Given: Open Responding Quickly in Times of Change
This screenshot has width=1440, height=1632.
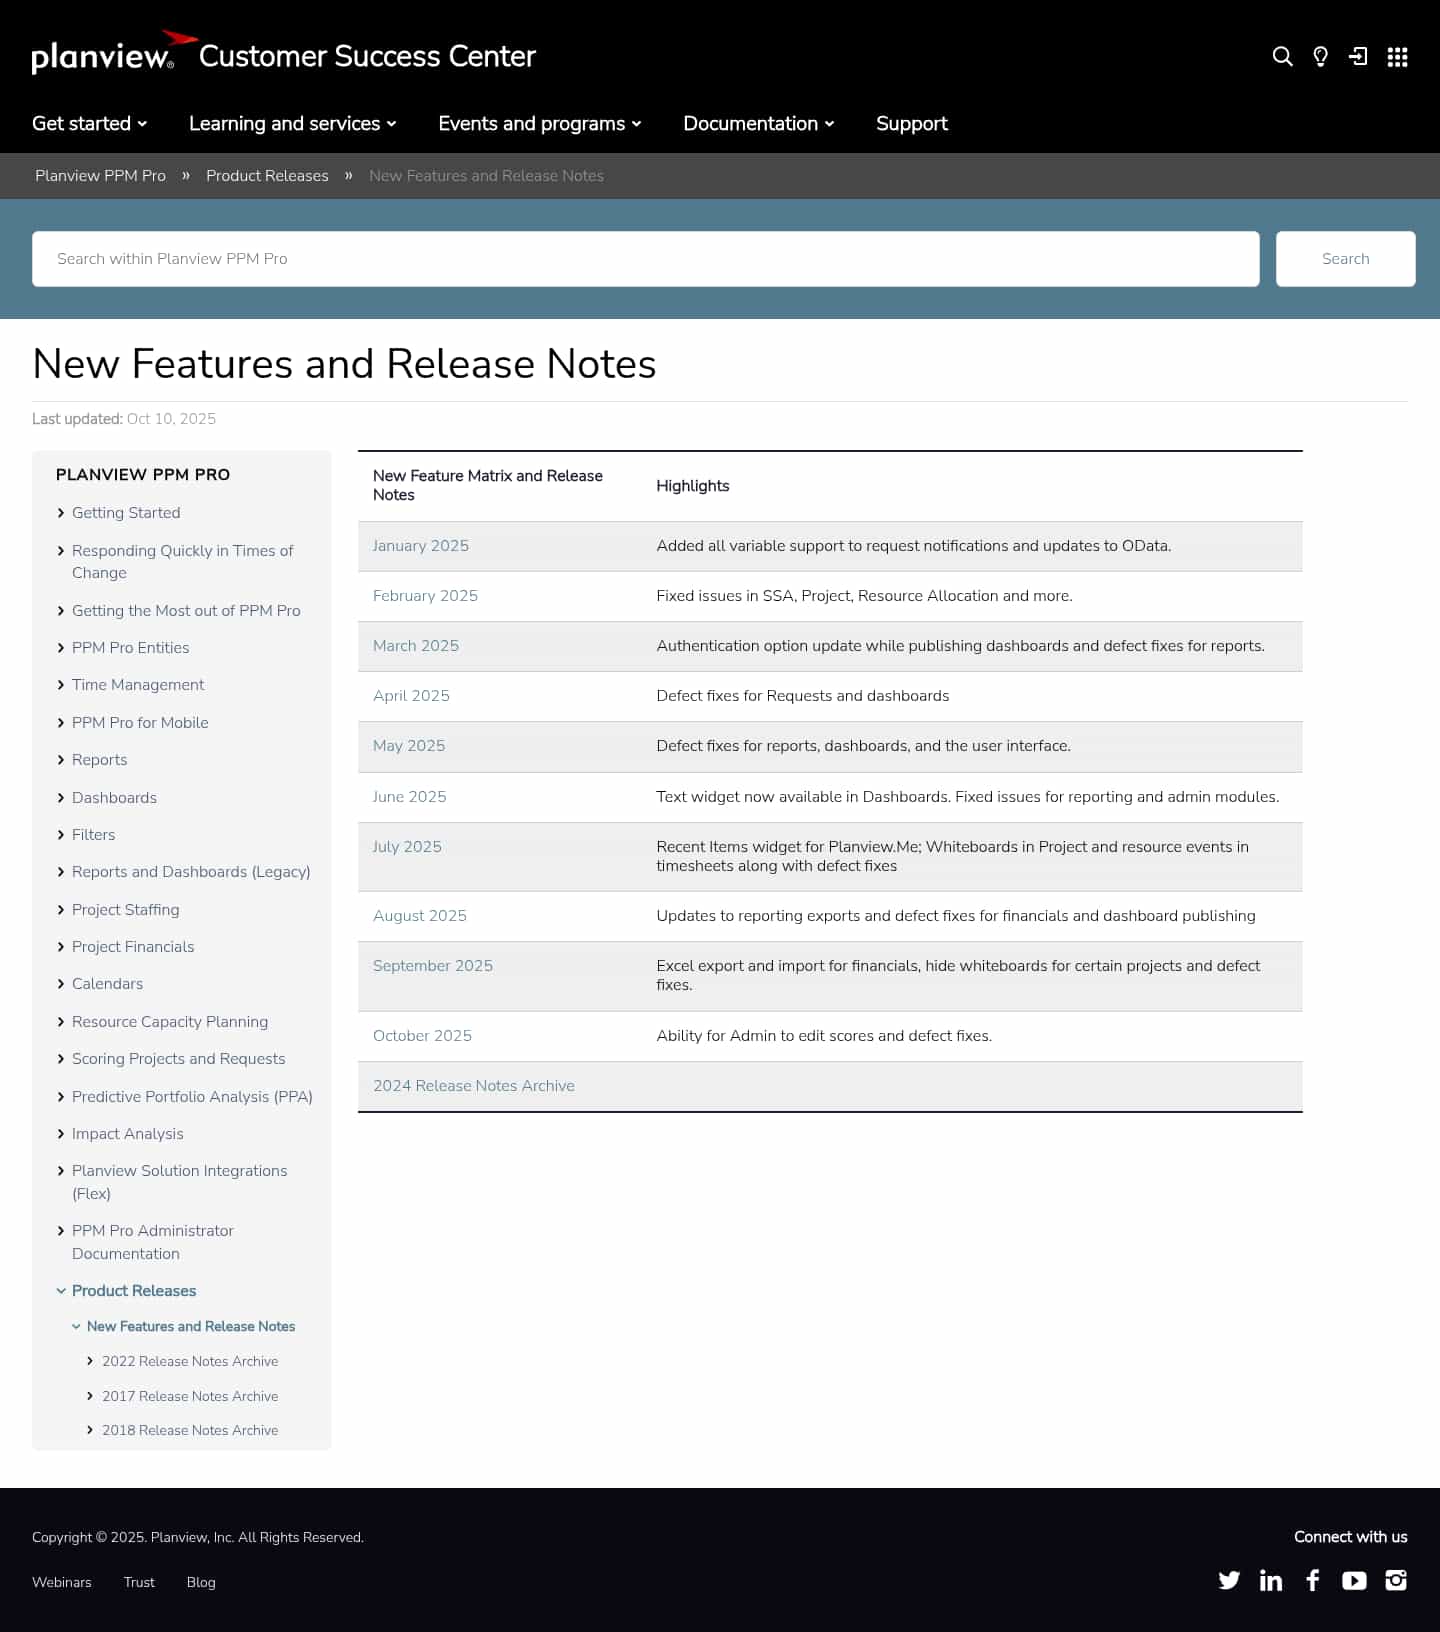Looking at the screenshot, I should (182, 562).
